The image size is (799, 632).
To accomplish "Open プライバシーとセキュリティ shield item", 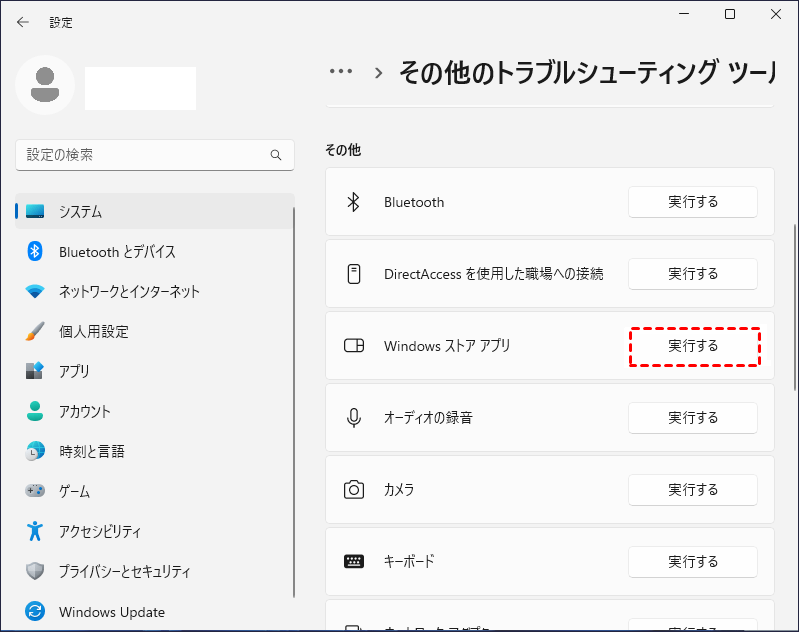I will pyautogui.click(x=124, y=572).
